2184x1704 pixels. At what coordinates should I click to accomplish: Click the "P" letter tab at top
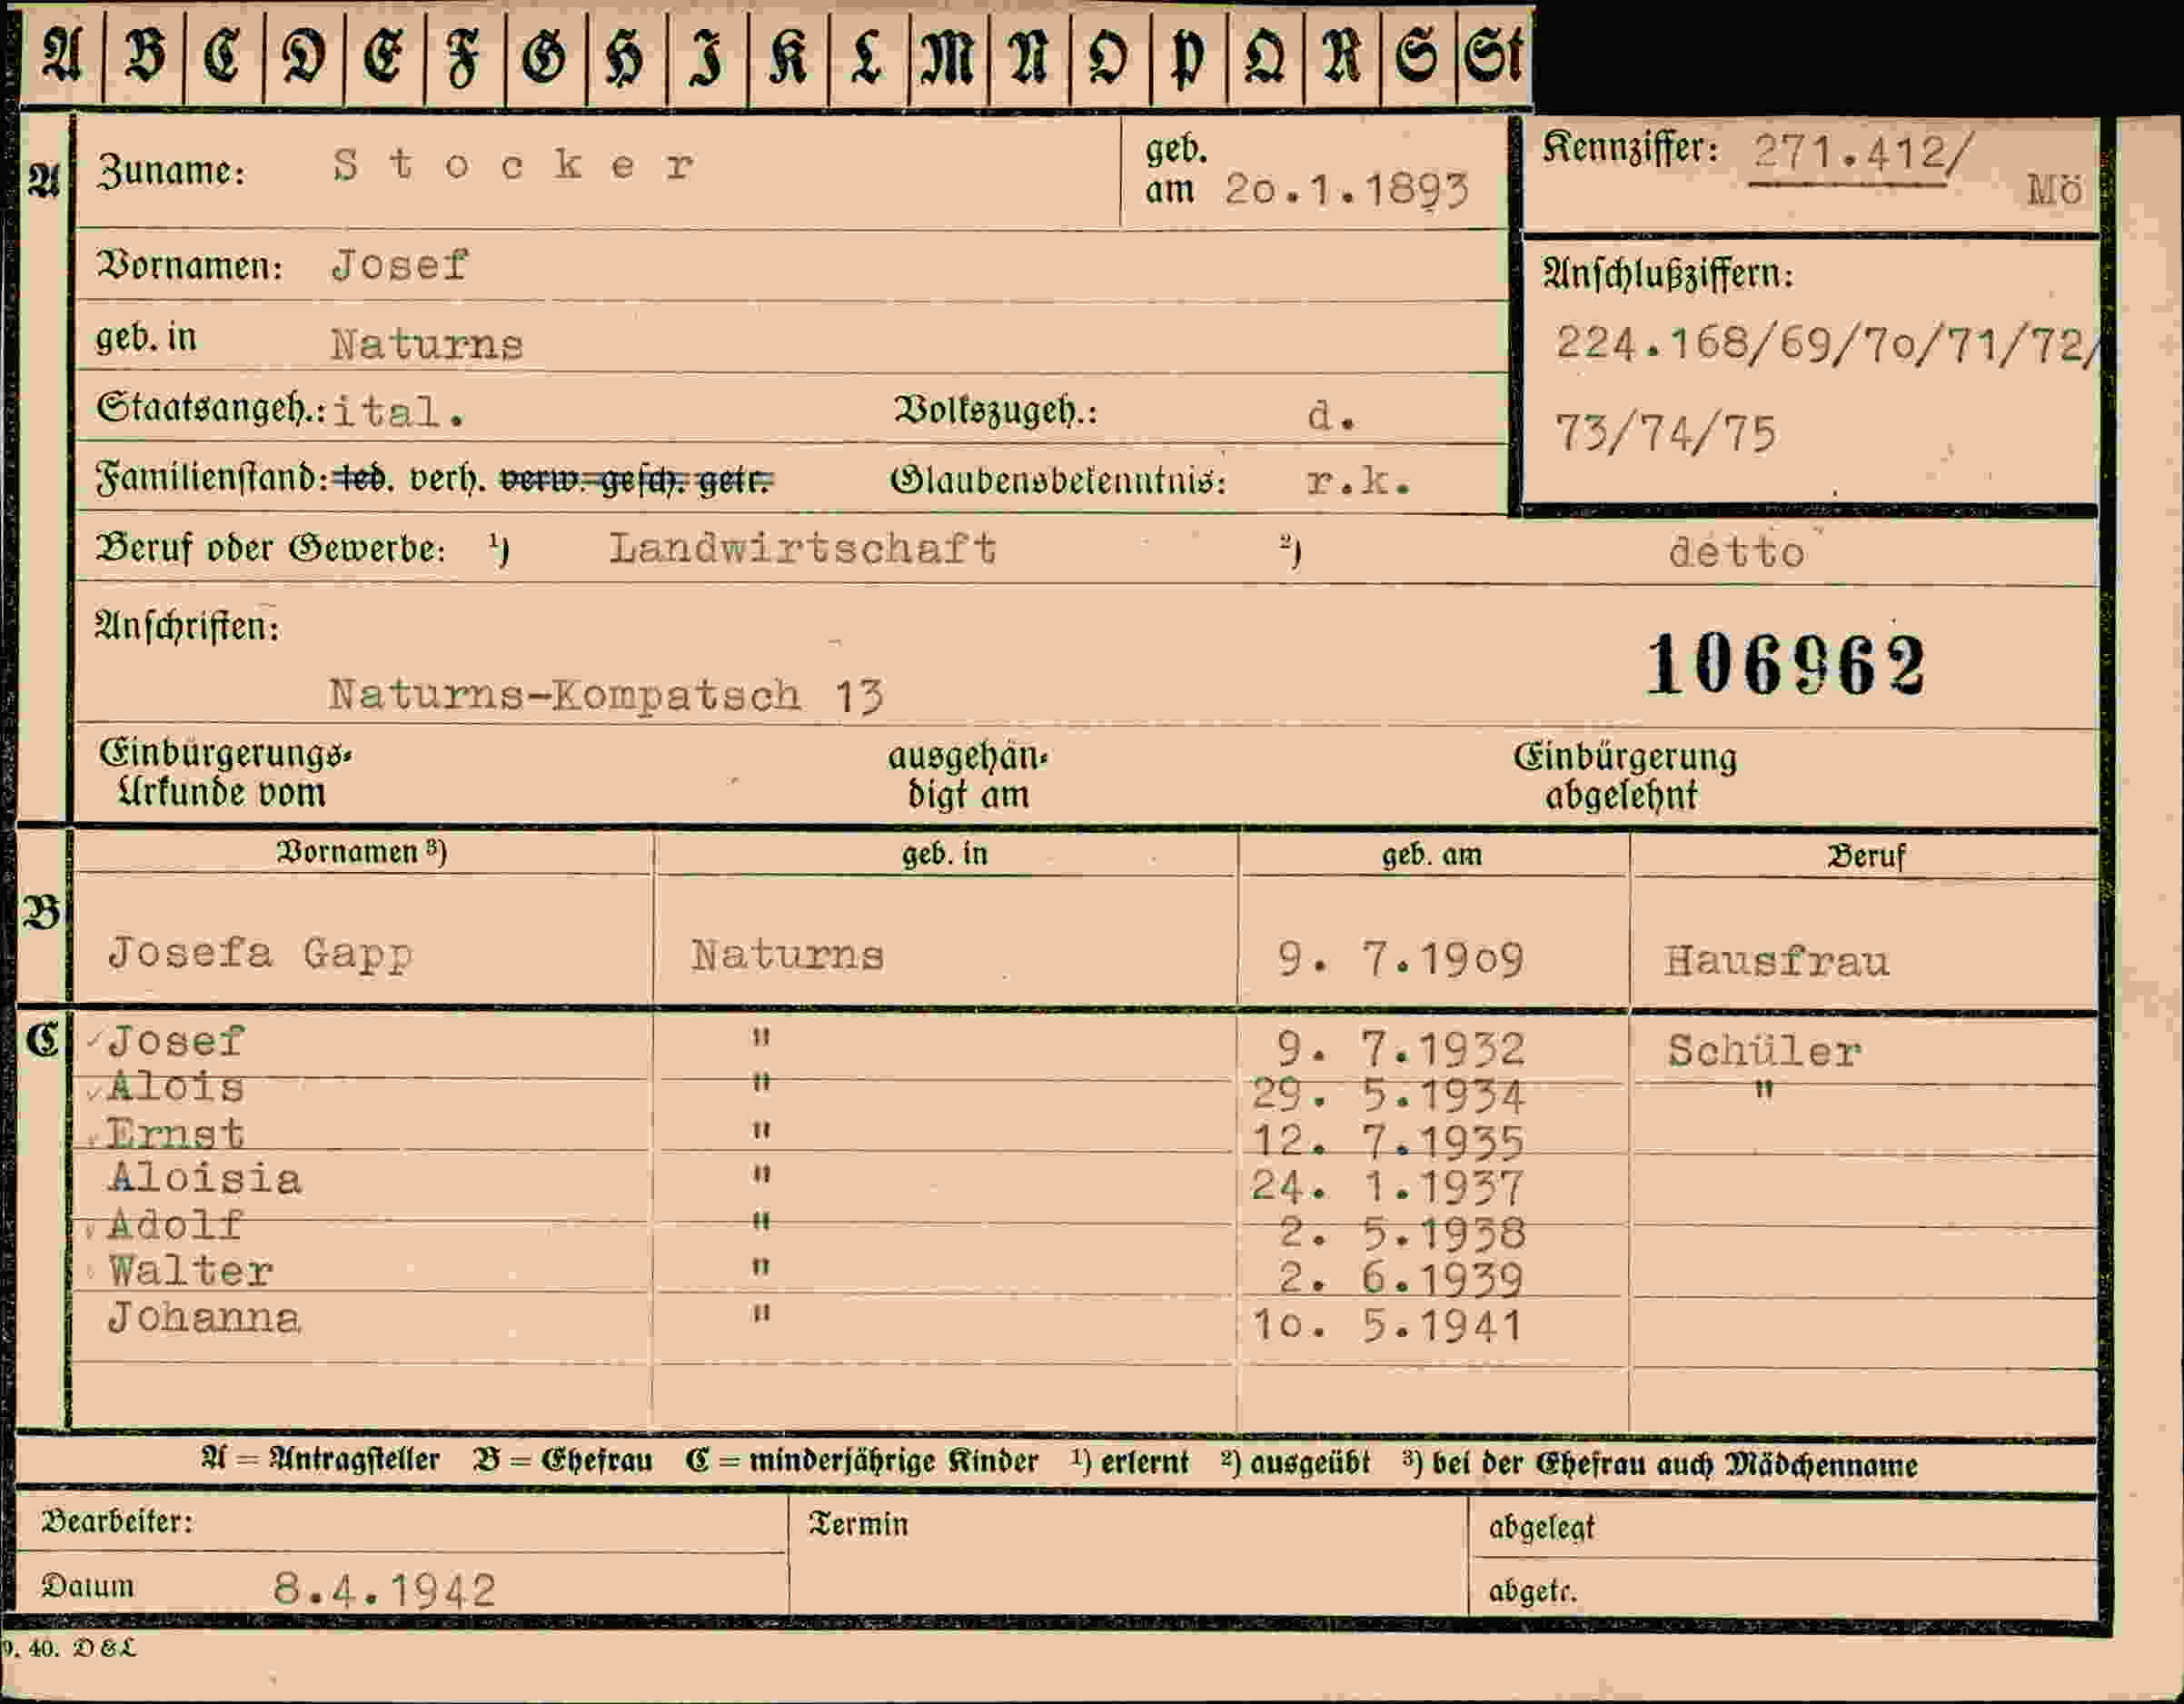coord(1188,56)
